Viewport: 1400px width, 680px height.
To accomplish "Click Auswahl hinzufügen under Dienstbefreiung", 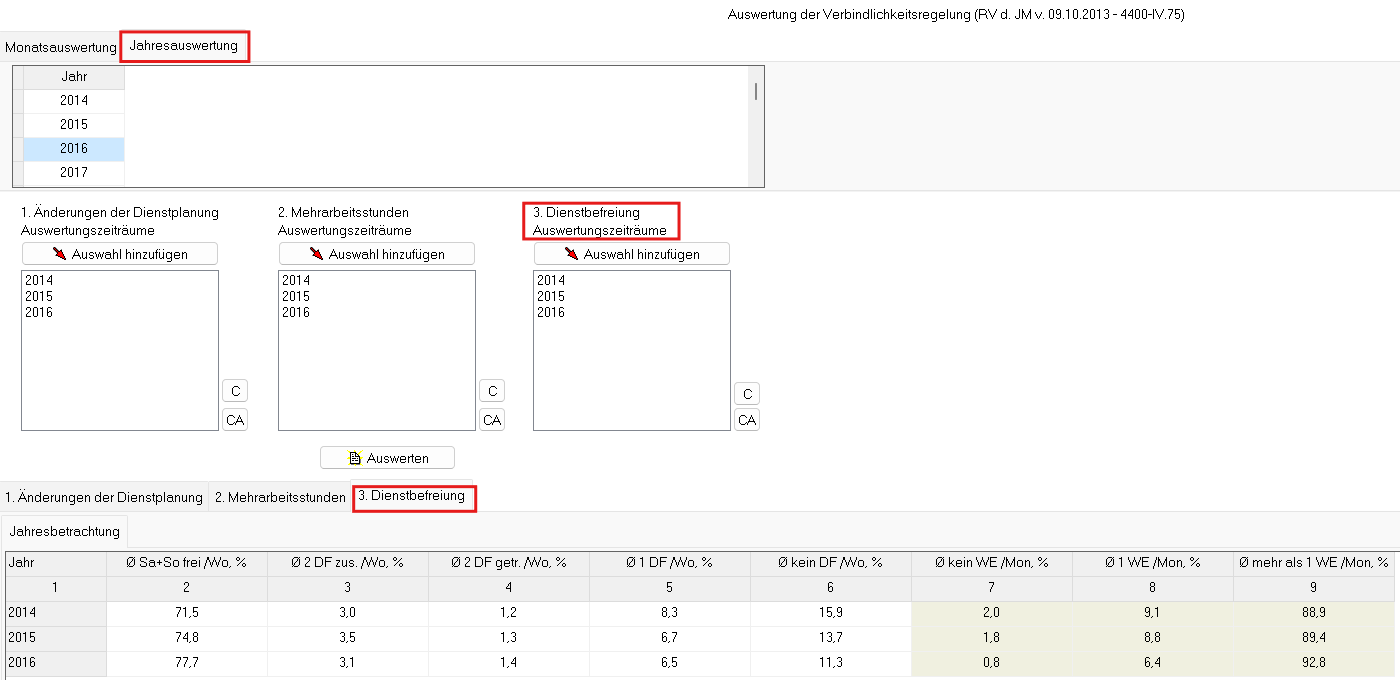I will pos(632,254).
